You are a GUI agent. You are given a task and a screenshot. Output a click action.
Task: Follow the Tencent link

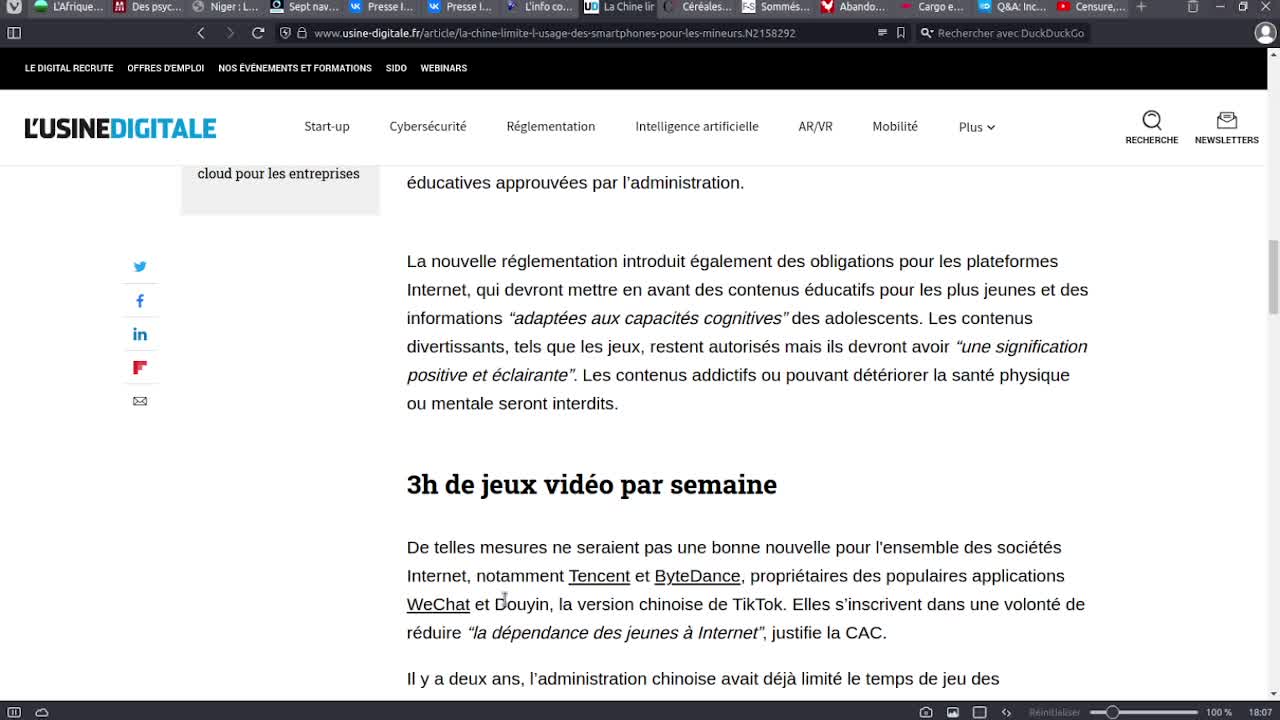599,576
